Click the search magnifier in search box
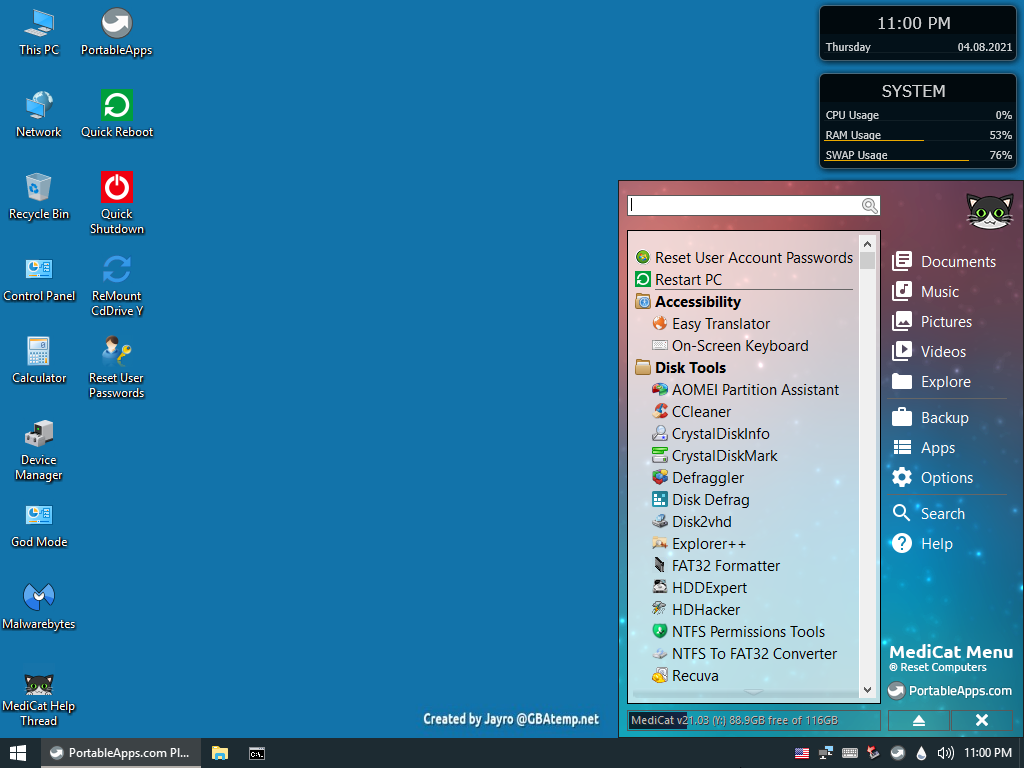Screen dimensions: 1024x768 tap(869, 206)
